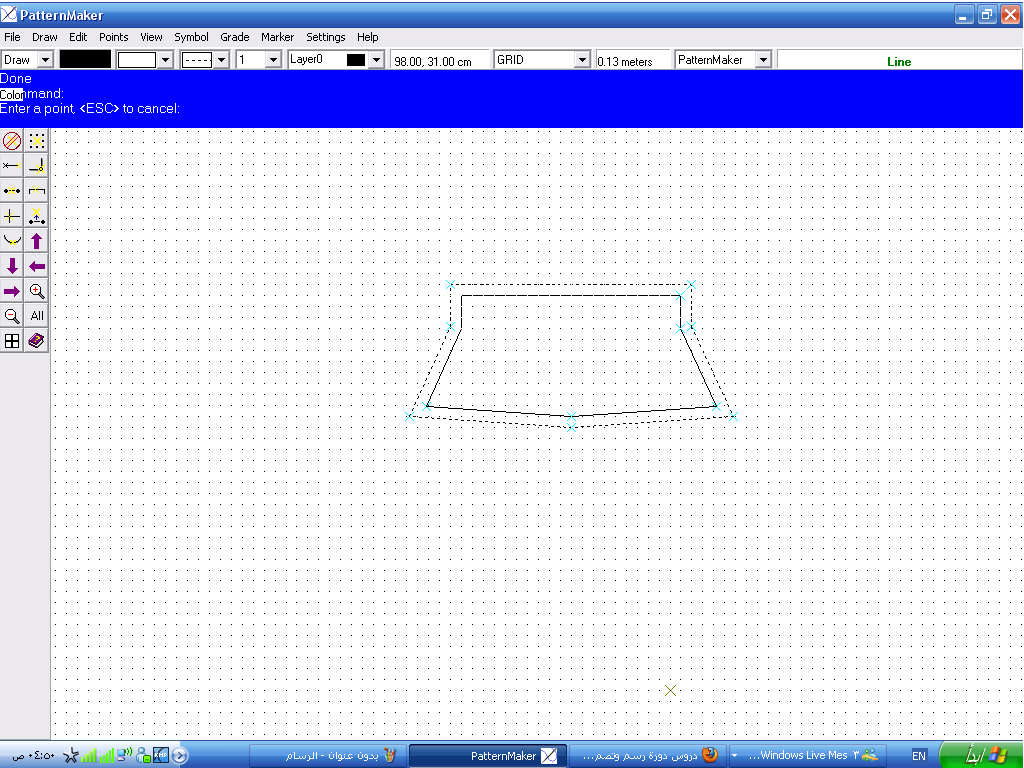Pan the view down with the arrow
Viewport: 1024px width, 768px height.
point(12,266)
